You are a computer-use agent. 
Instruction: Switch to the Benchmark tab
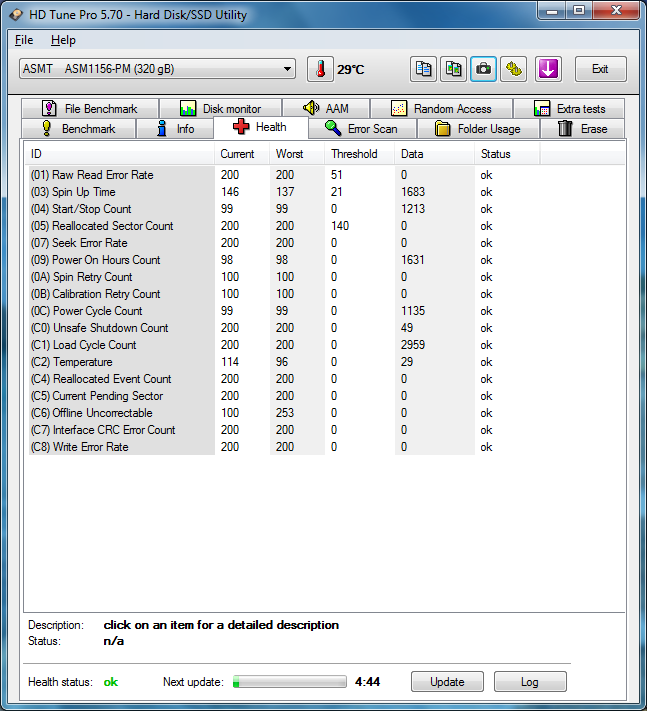pyautogui.click(x=78, y=129)
